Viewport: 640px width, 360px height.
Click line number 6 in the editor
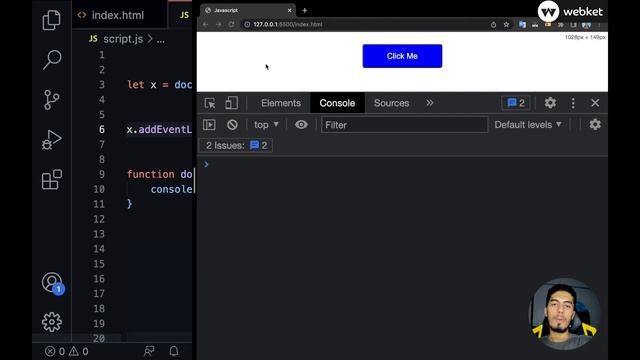[x=102, y=129]
